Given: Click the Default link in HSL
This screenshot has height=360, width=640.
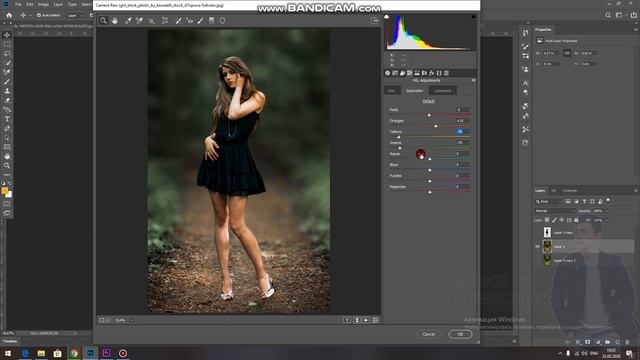Looking at the screenshot, I should tap(428, 101).
